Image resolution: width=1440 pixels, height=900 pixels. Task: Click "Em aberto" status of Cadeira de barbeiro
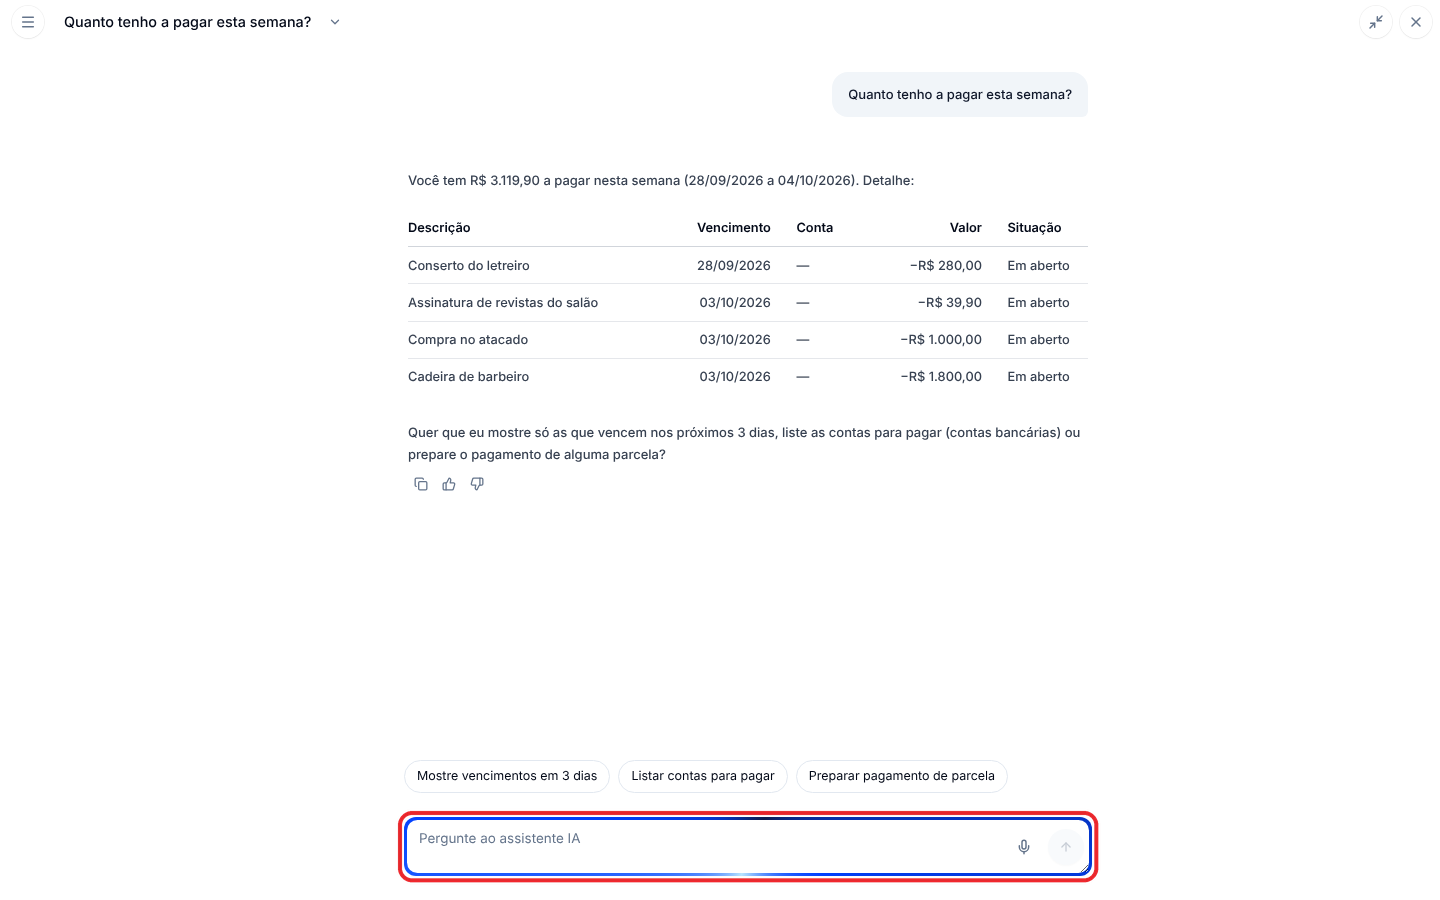coord(1038,377)
